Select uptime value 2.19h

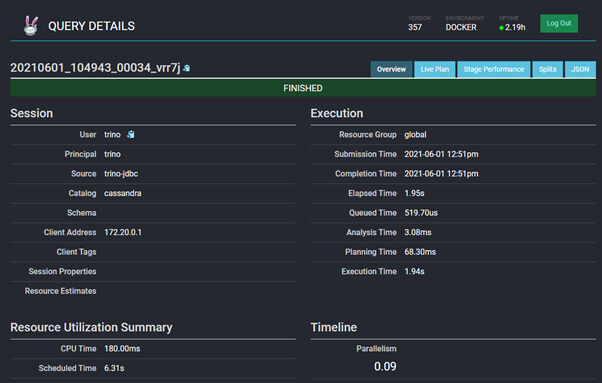click(x=515, y=28)
